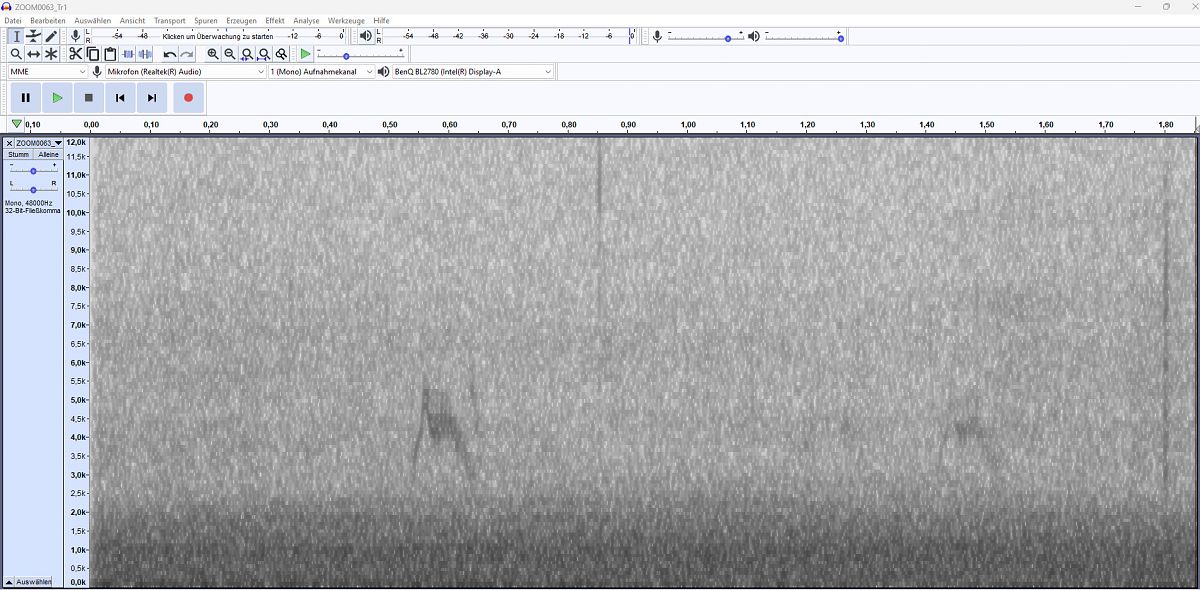Open the Spuren menu

pyautogui.click(x=205, y=20)
